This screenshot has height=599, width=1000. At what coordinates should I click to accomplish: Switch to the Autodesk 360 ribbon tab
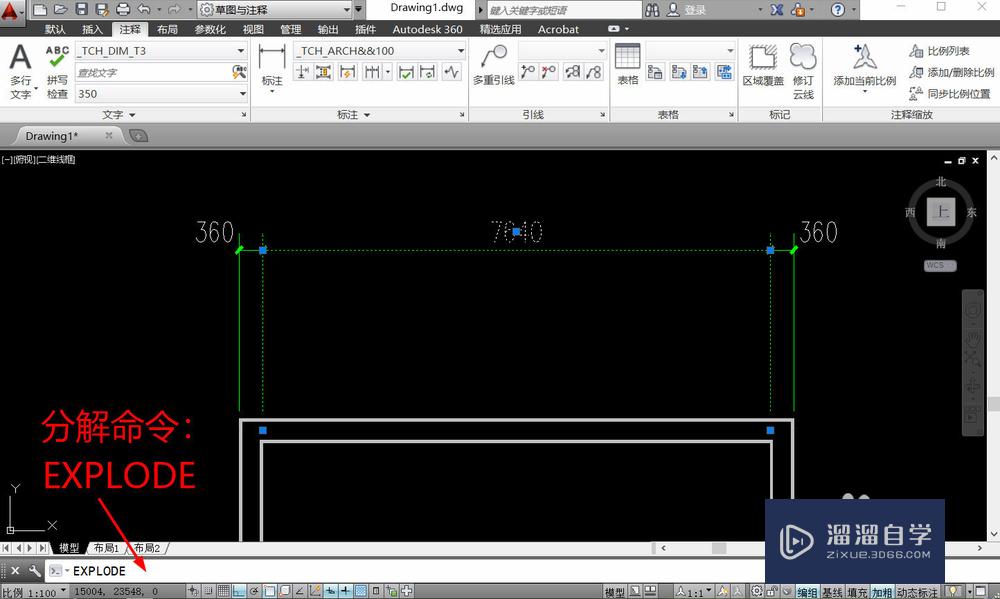point(427,29)
